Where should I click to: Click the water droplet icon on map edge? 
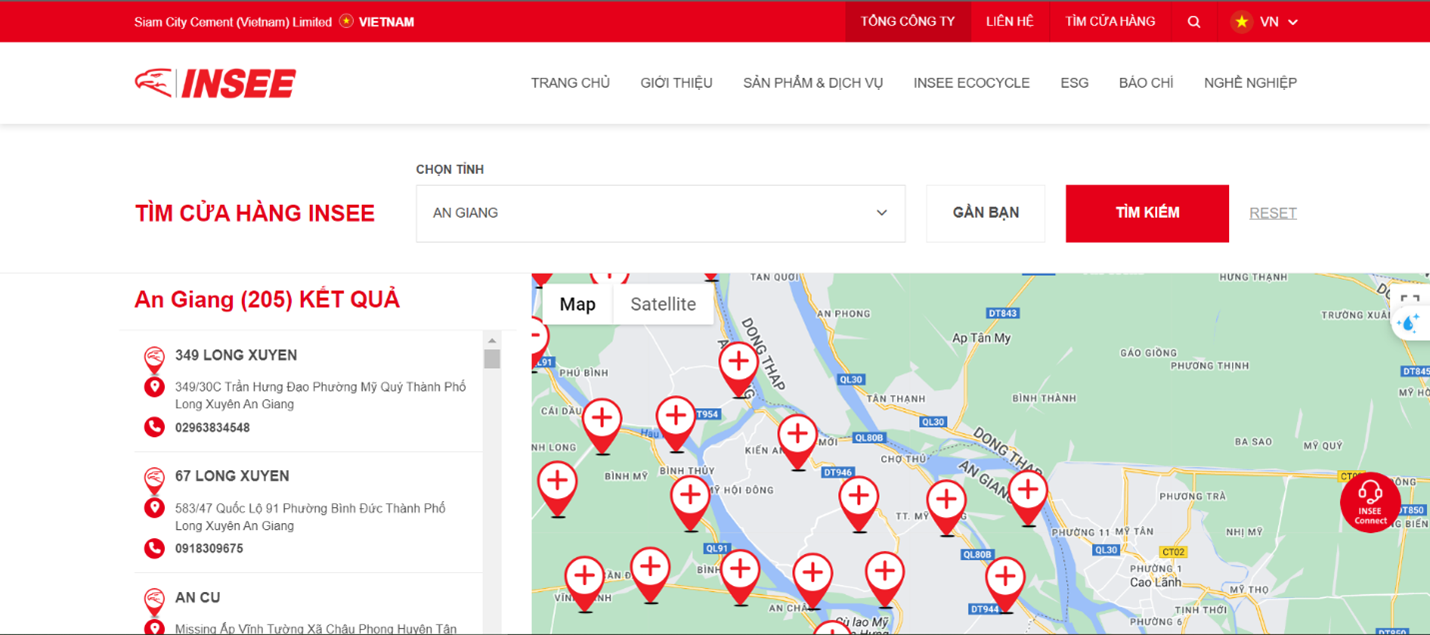[1408, 324]
